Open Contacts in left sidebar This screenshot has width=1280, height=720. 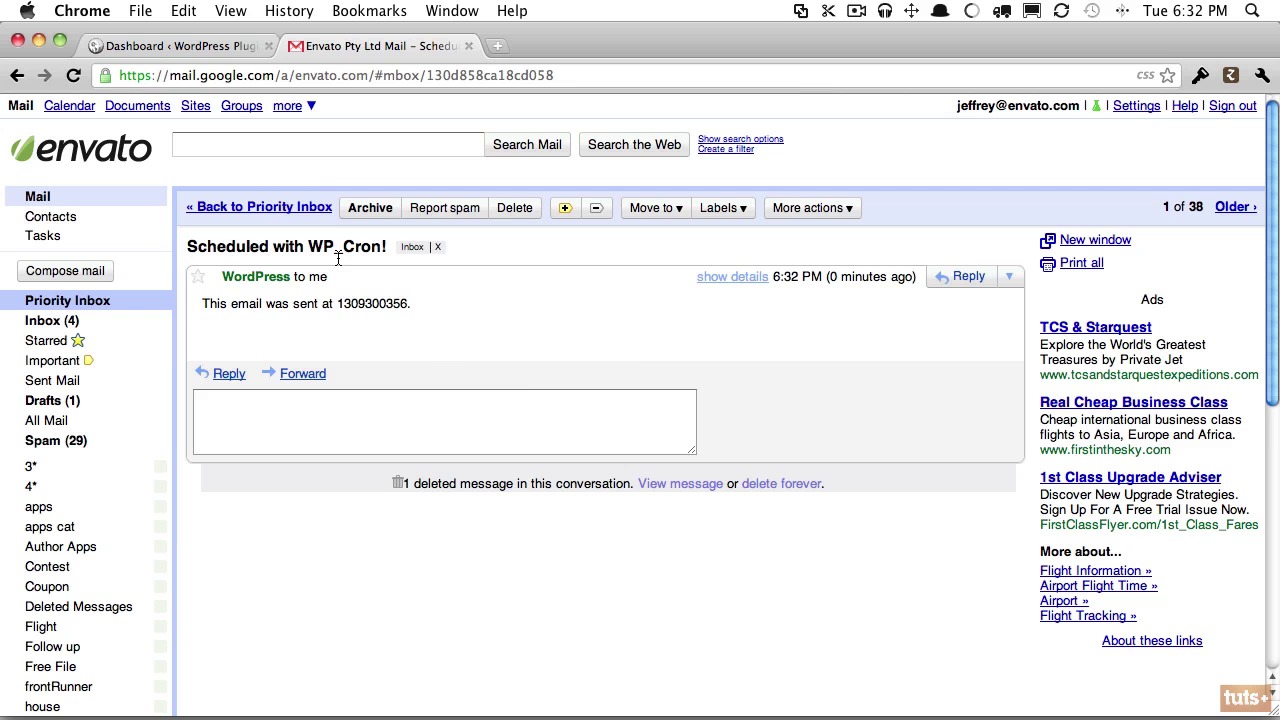[x=50, y=217]
